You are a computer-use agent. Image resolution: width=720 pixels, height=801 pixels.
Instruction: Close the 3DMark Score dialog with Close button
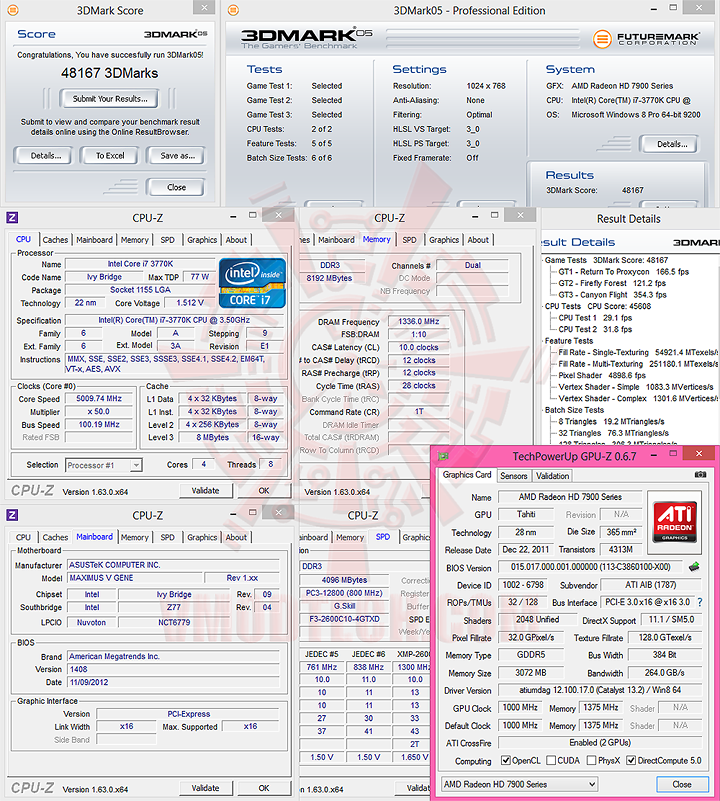(176, 187)
